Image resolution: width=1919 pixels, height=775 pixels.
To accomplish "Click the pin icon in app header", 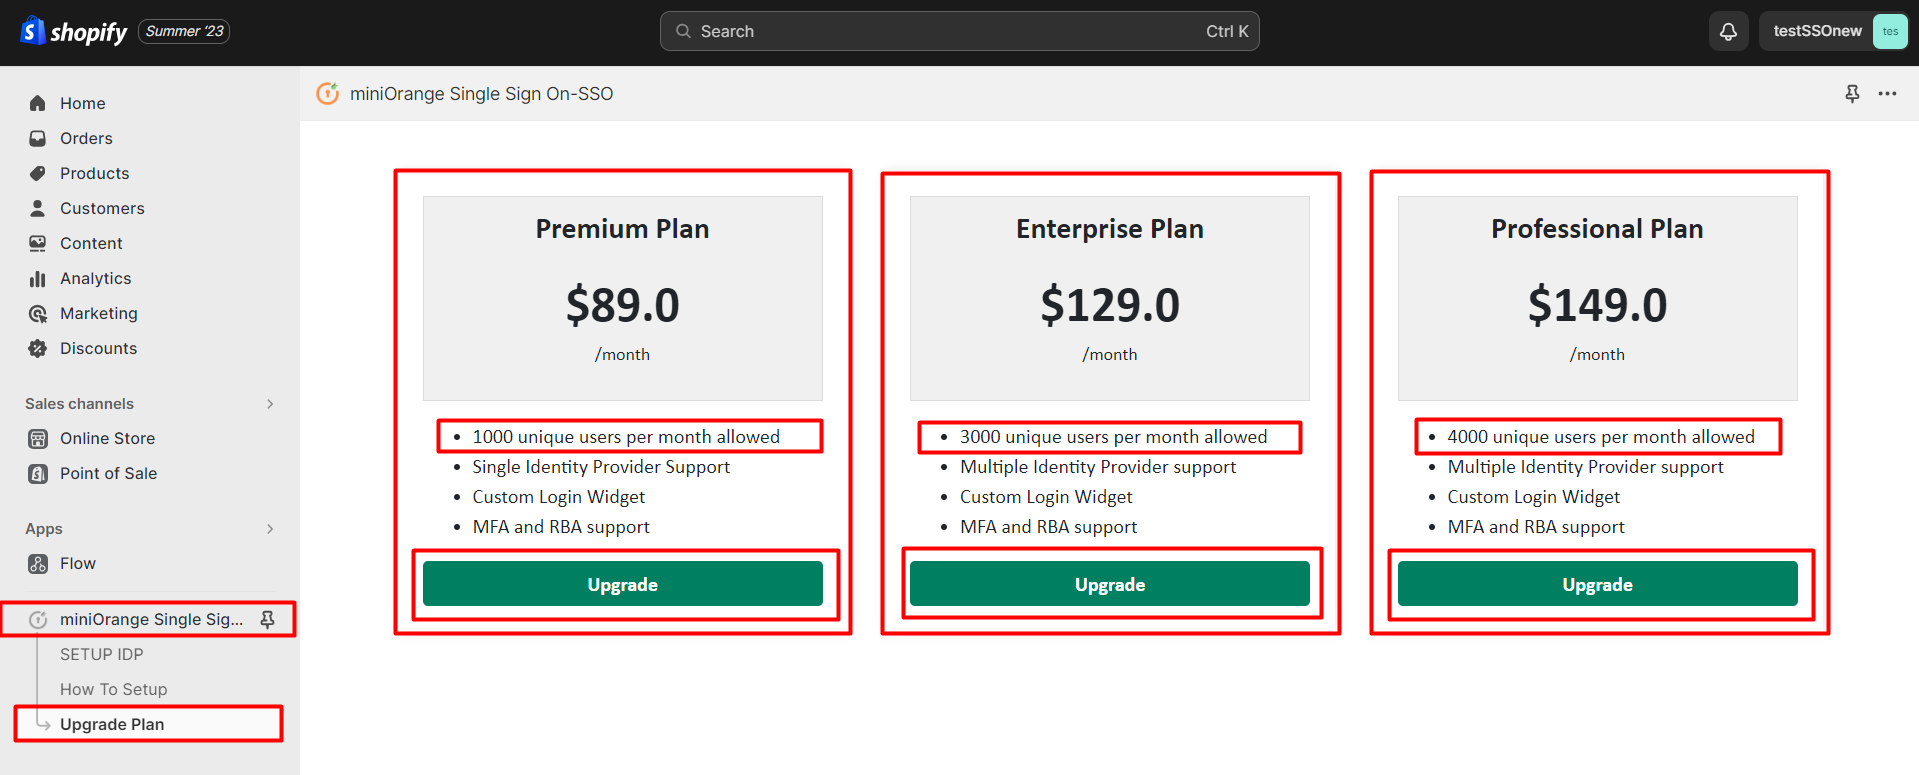I will pos(1852,93).
